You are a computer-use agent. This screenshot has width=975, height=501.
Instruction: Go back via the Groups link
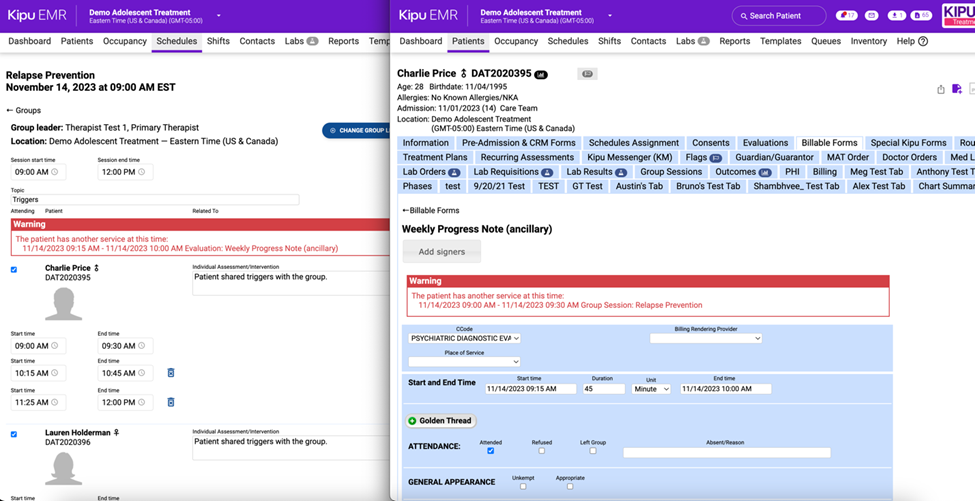tap(24, 111)
